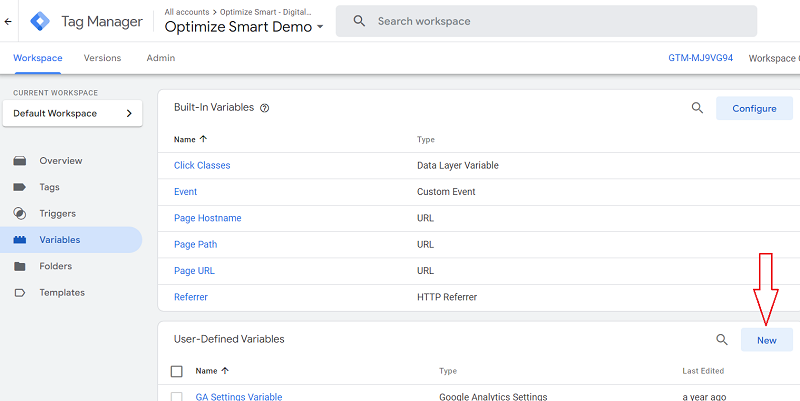Open the Optimize Smart Demo container dropdown
The image size is (800, 401).
click(244, 27)
